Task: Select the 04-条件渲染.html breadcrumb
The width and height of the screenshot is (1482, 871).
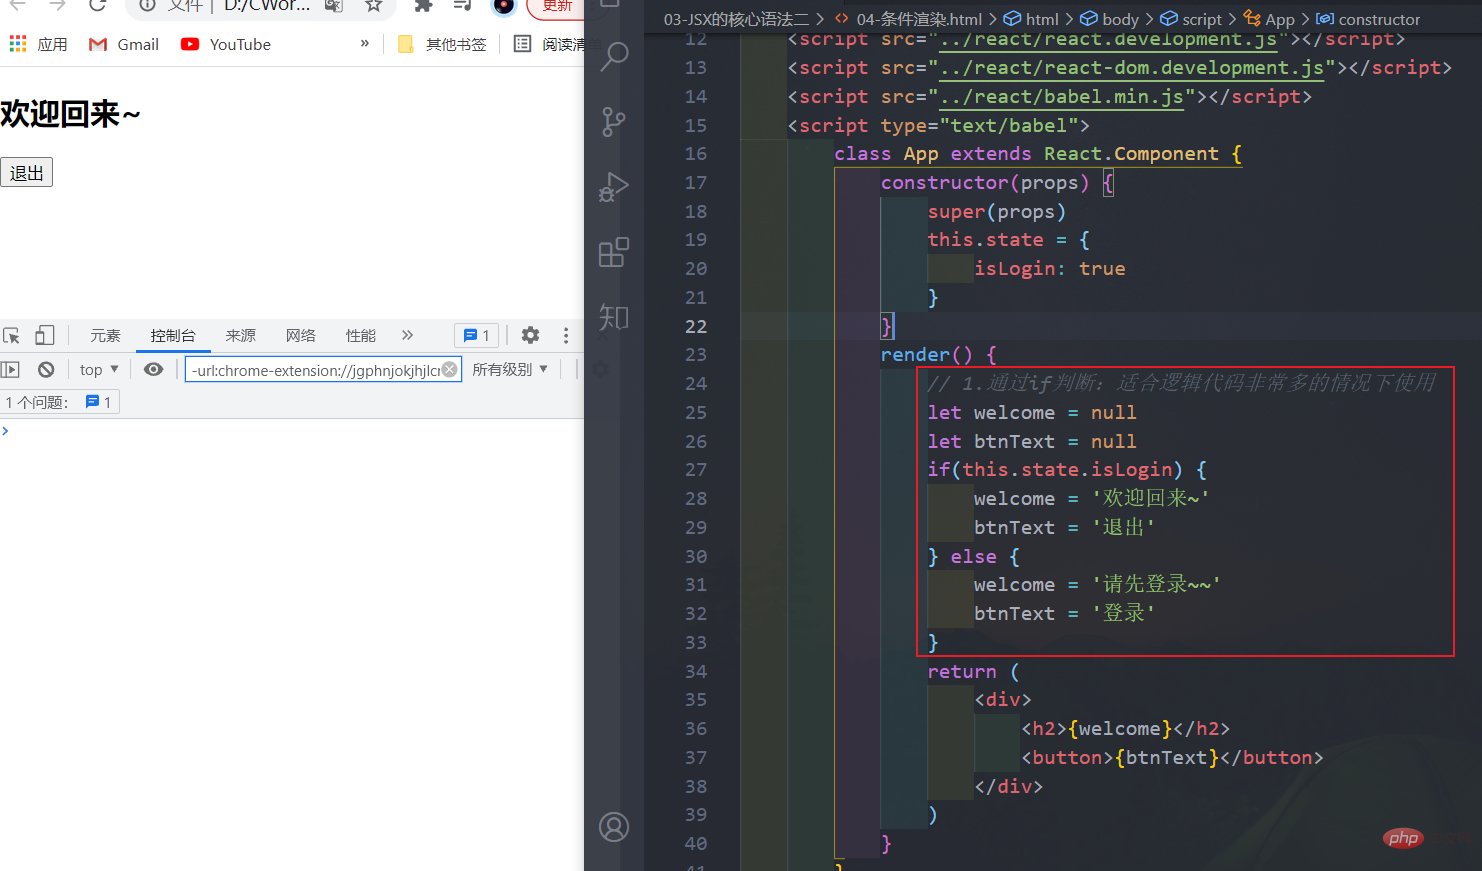Action: [908, 19]
